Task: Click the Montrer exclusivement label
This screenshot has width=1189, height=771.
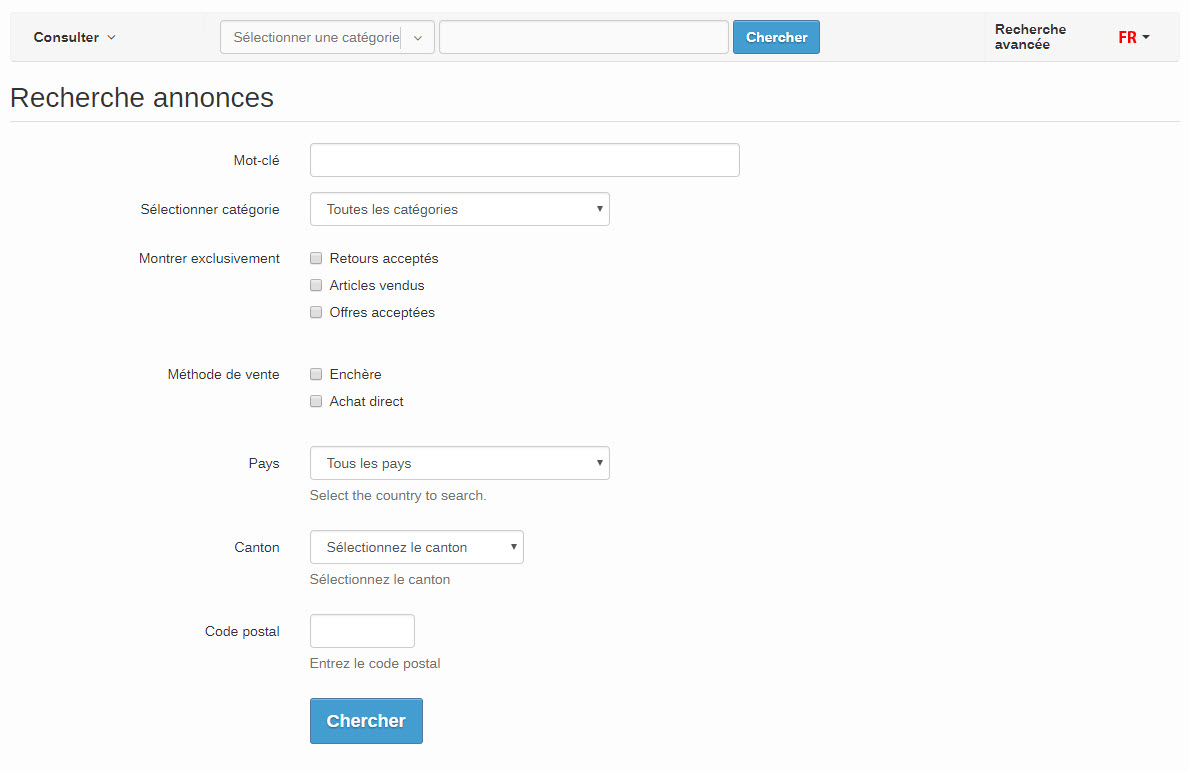Action: click(x=209, y=259)
